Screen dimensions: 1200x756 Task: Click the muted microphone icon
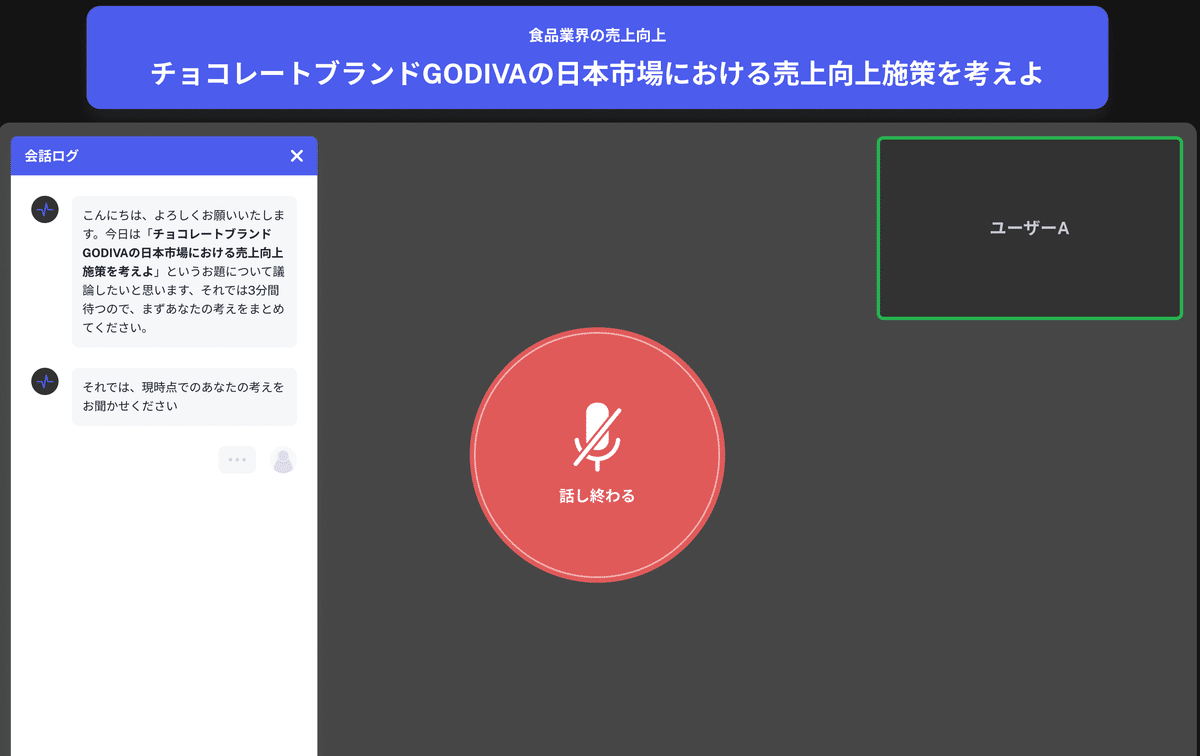point(597,436)
